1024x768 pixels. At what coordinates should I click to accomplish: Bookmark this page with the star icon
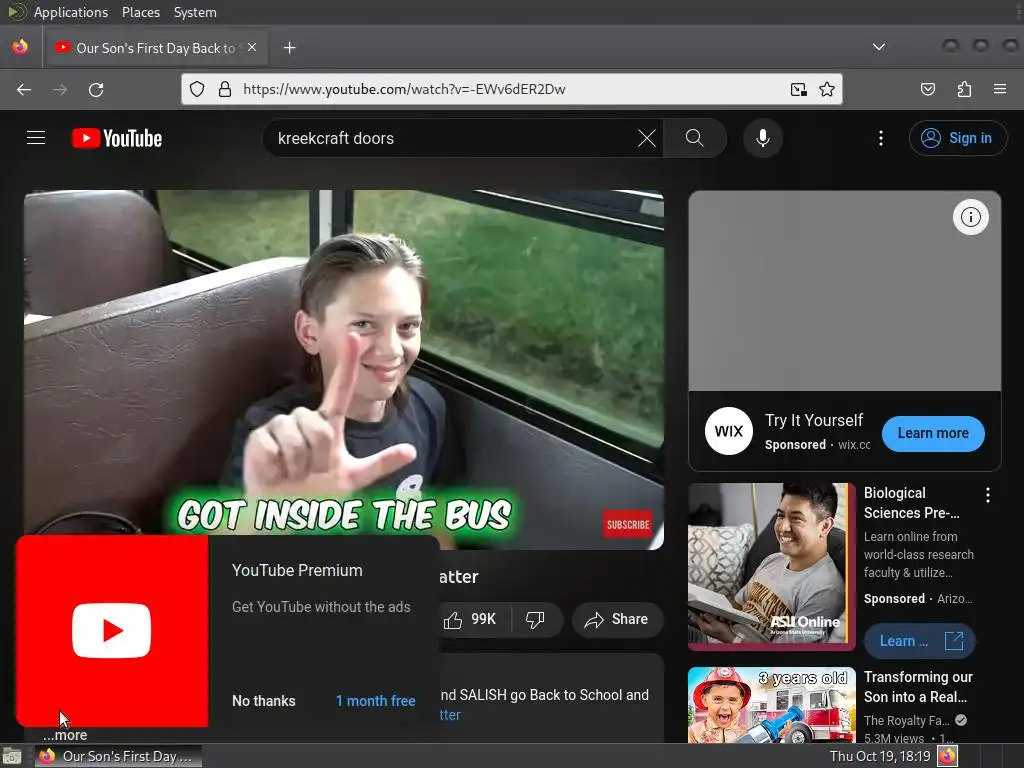pyautogui.click(x=827, y=89)
